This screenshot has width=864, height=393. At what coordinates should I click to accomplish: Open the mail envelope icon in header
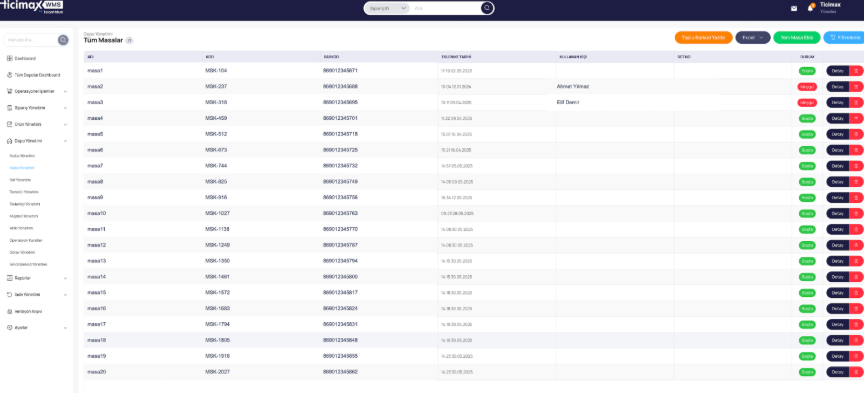tap(794, 8)
